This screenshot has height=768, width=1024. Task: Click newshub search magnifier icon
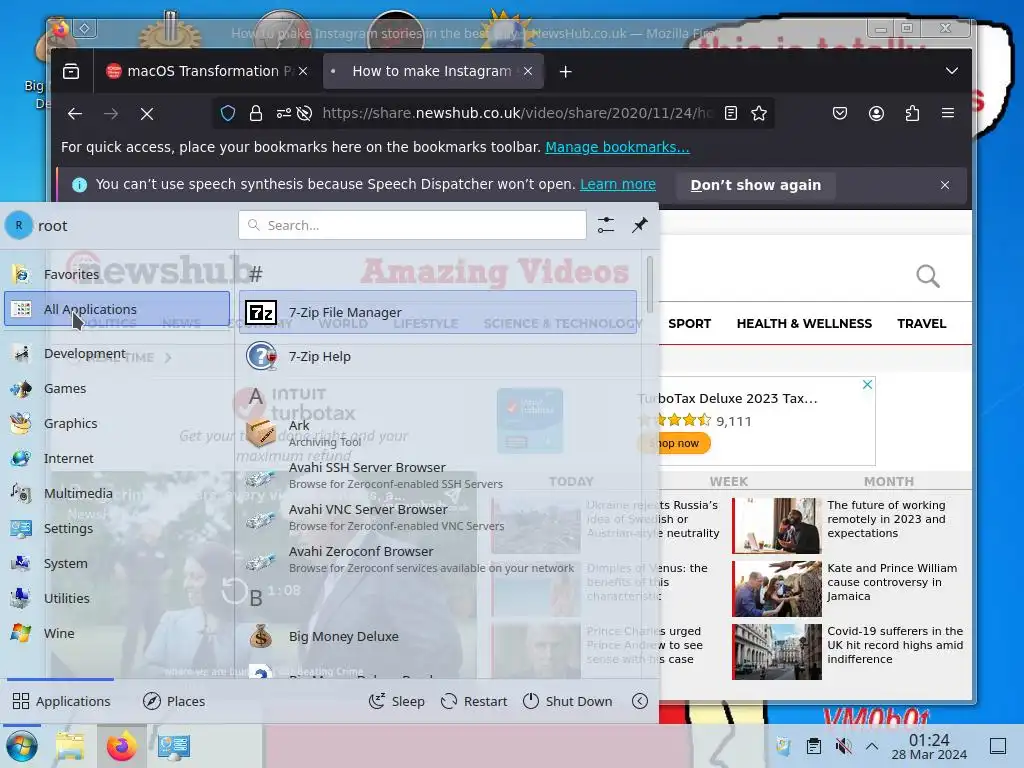pos(928,276)
